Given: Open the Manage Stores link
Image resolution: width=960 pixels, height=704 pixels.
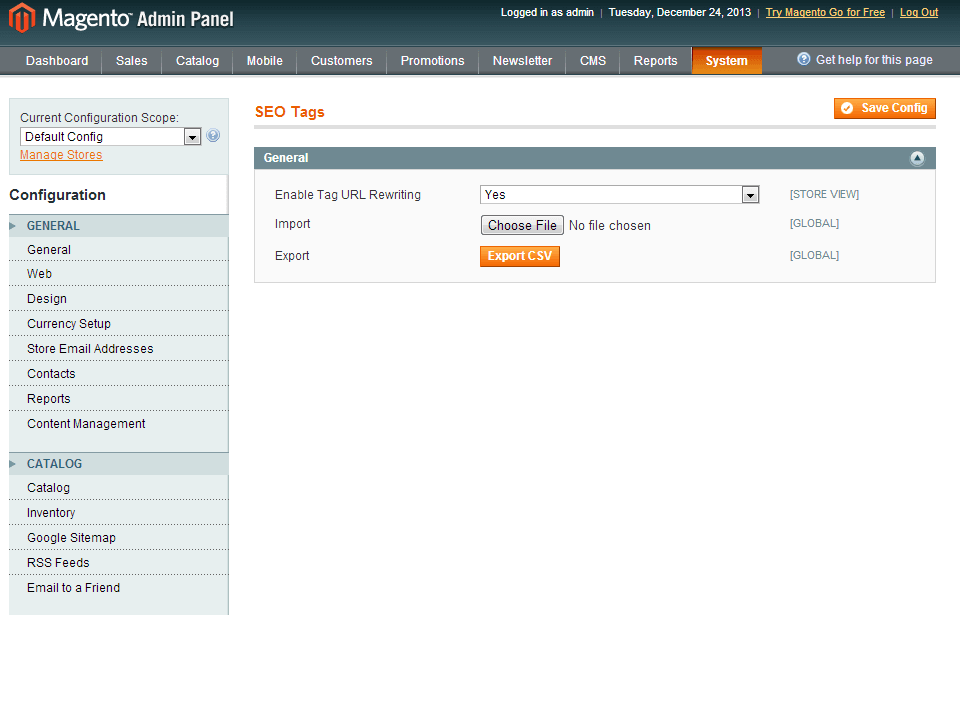Looking at the screenshot, I should 61,155.
